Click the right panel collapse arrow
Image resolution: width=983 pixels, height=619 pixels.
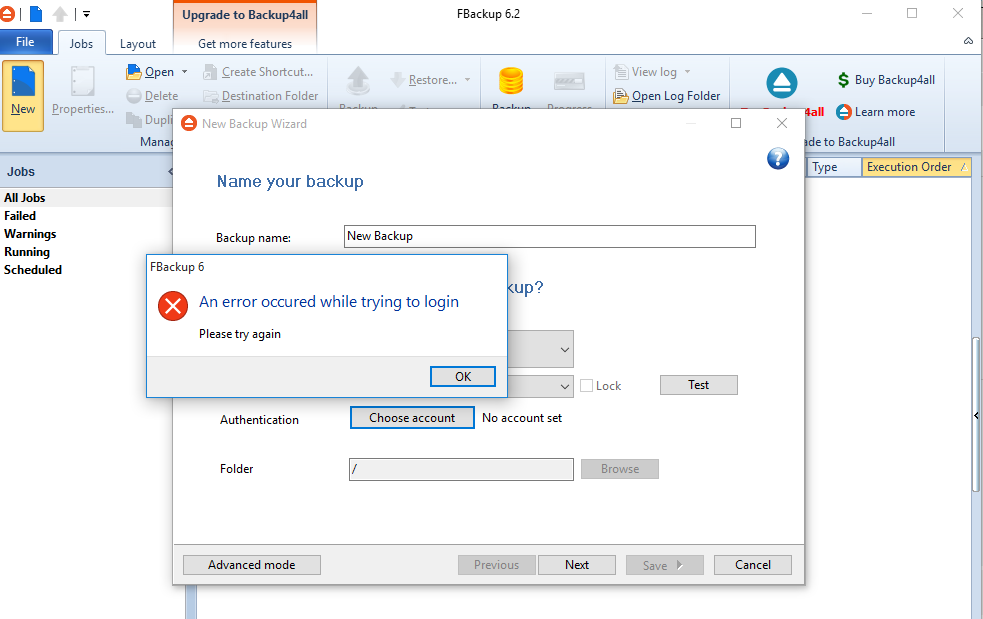point(976,415)
